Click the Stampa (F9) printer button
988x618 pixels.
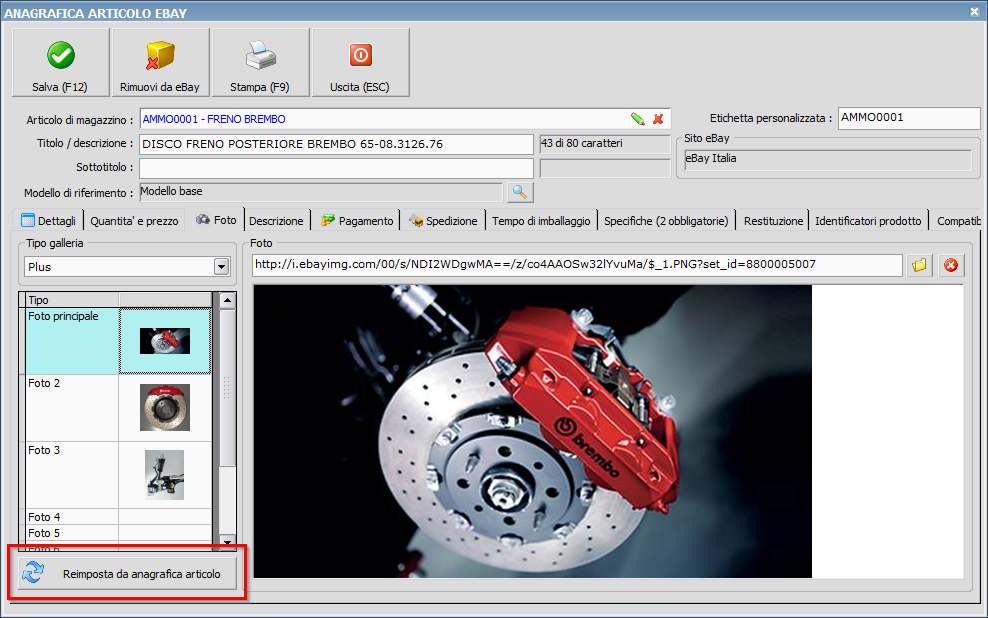point(260,62)
